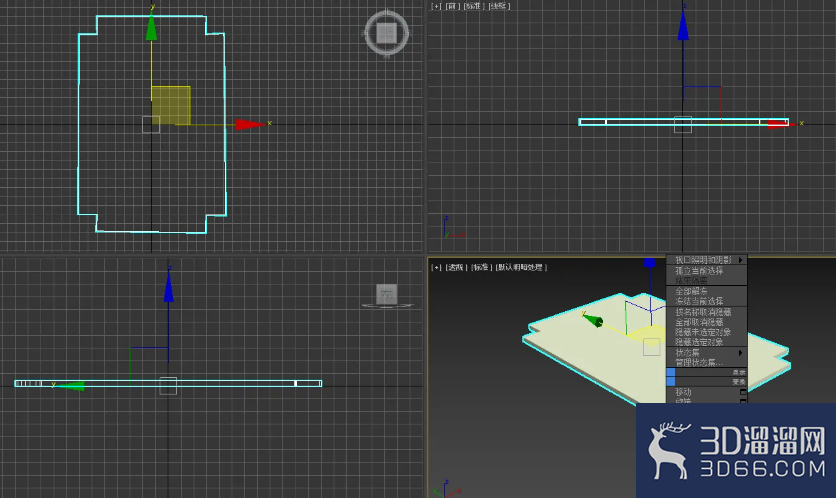Image resolution: width=836 pixels, height=498 pixels.
Task: Open the [透视] view name menu
Action: pyautogui.click(x=456, y=267)
